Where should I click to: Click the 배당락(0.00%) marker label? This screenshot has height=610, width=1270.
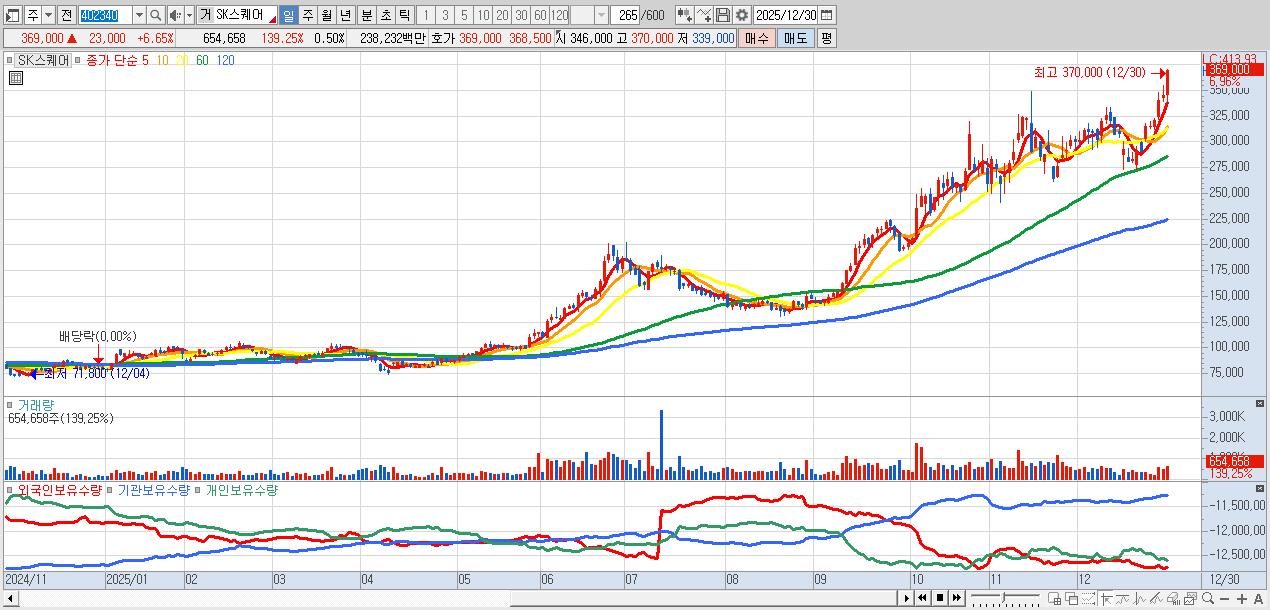click(x=98, y=336)
